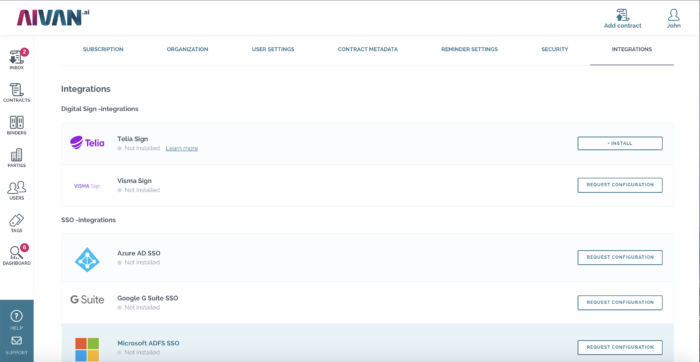Screen dimensions: 700x362
Task: Select the Parties sidebar icon
Action: (17, 158)
